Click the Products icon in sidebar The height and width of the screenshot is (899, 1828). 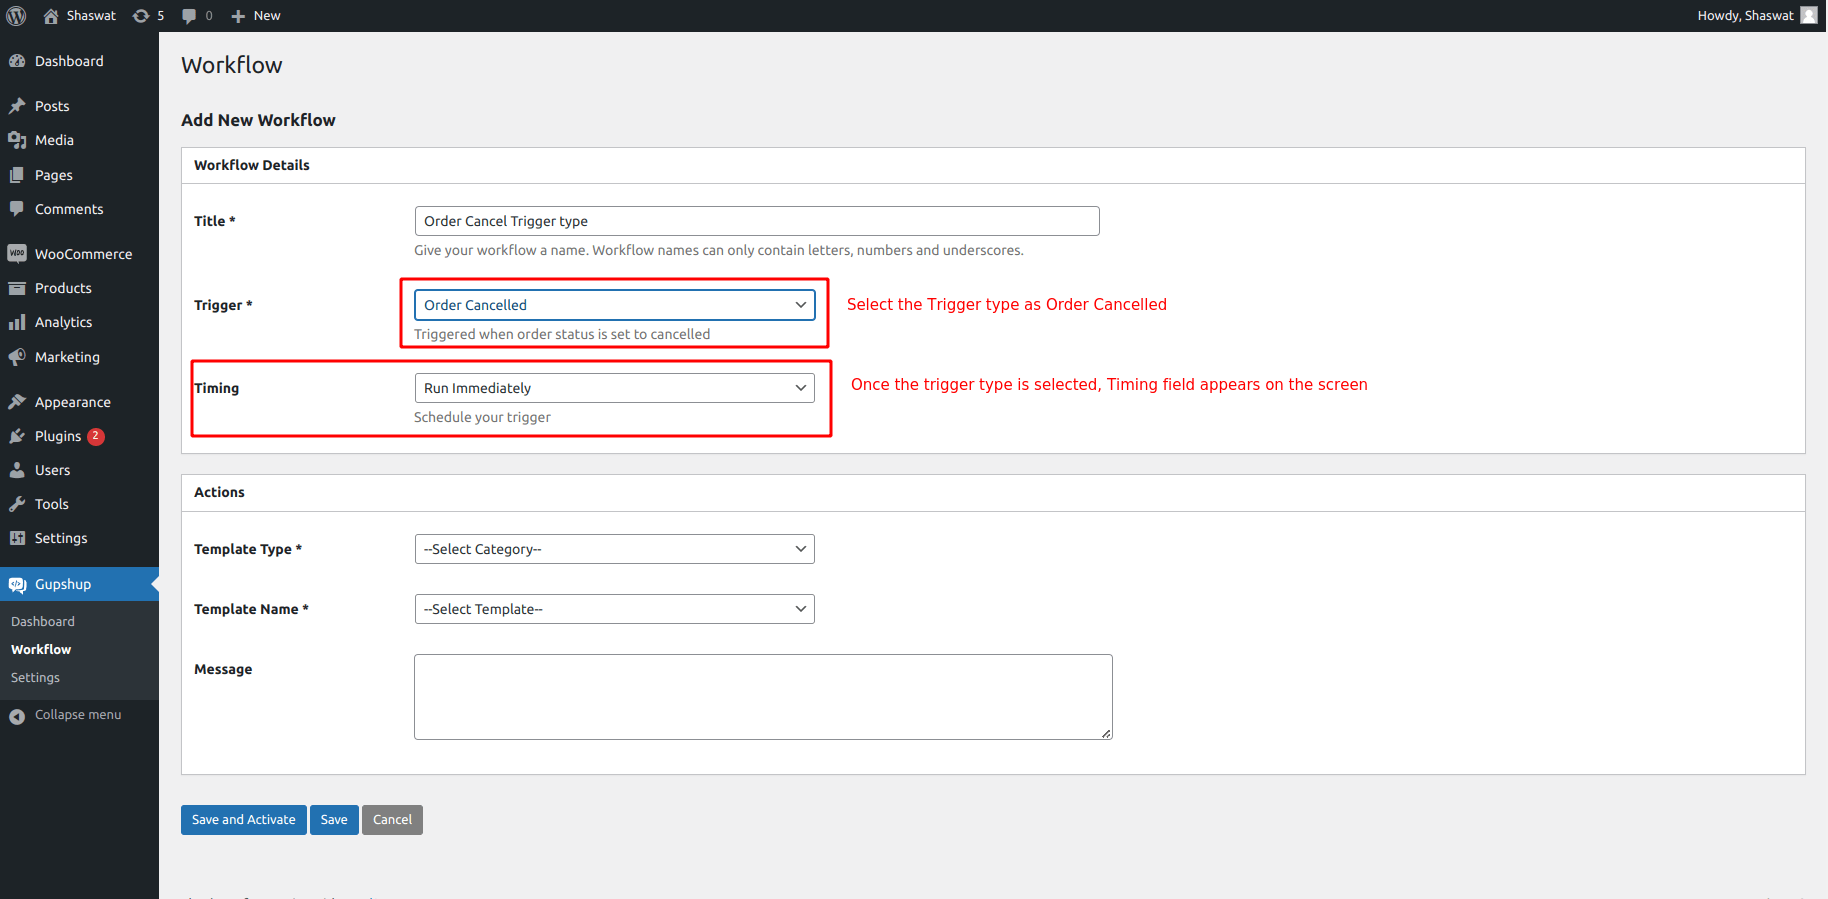coord(17,288)
